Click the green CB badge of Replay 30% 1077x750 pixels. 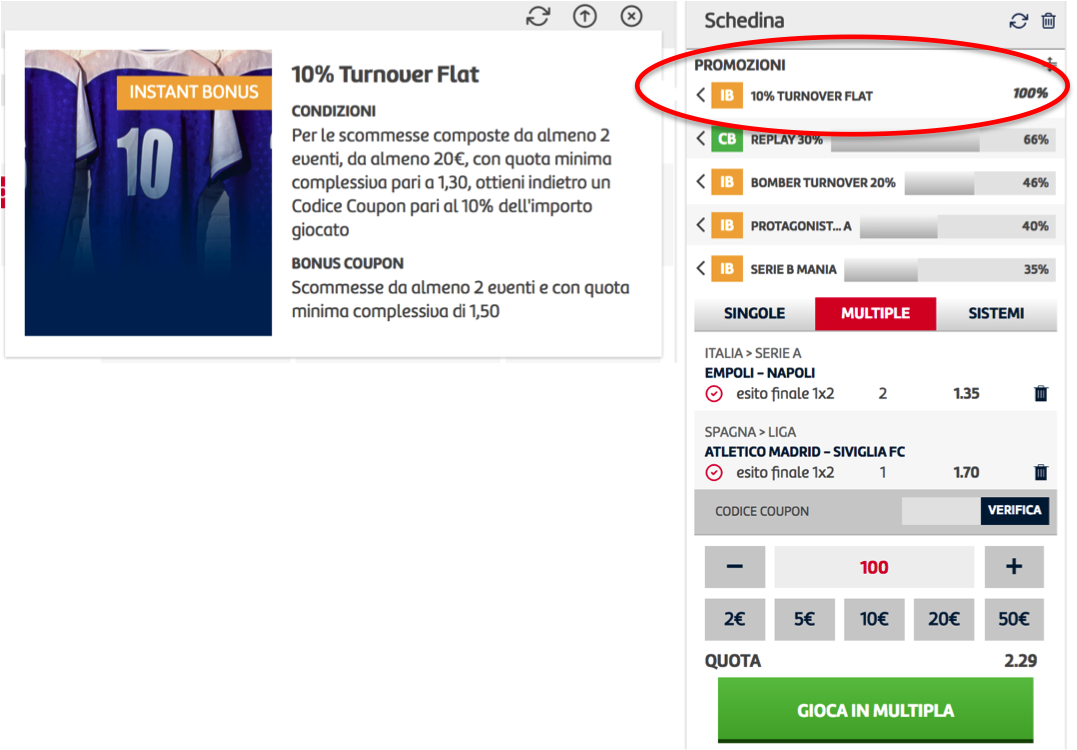[x=727, y=139]
